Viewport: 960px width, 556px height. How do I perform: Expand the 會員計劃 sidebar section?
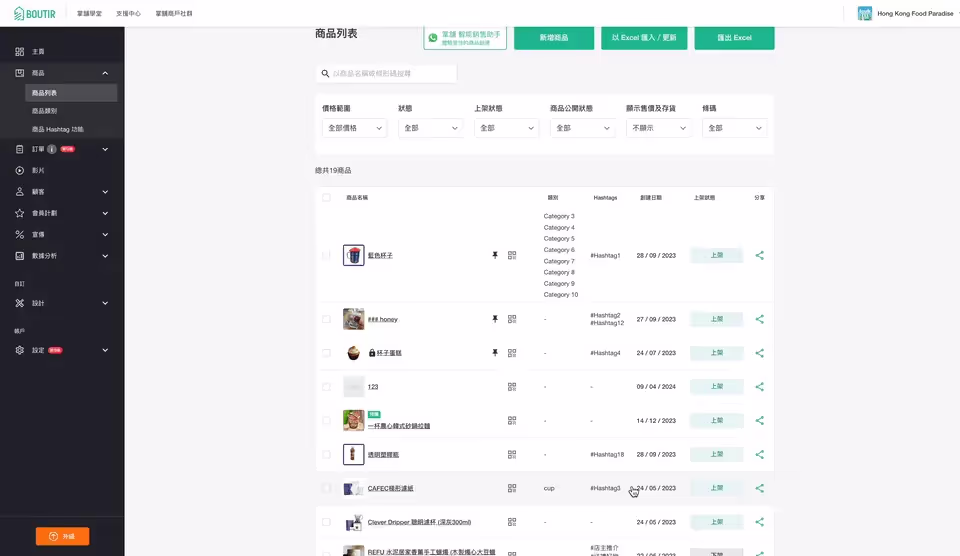point(105,213)
